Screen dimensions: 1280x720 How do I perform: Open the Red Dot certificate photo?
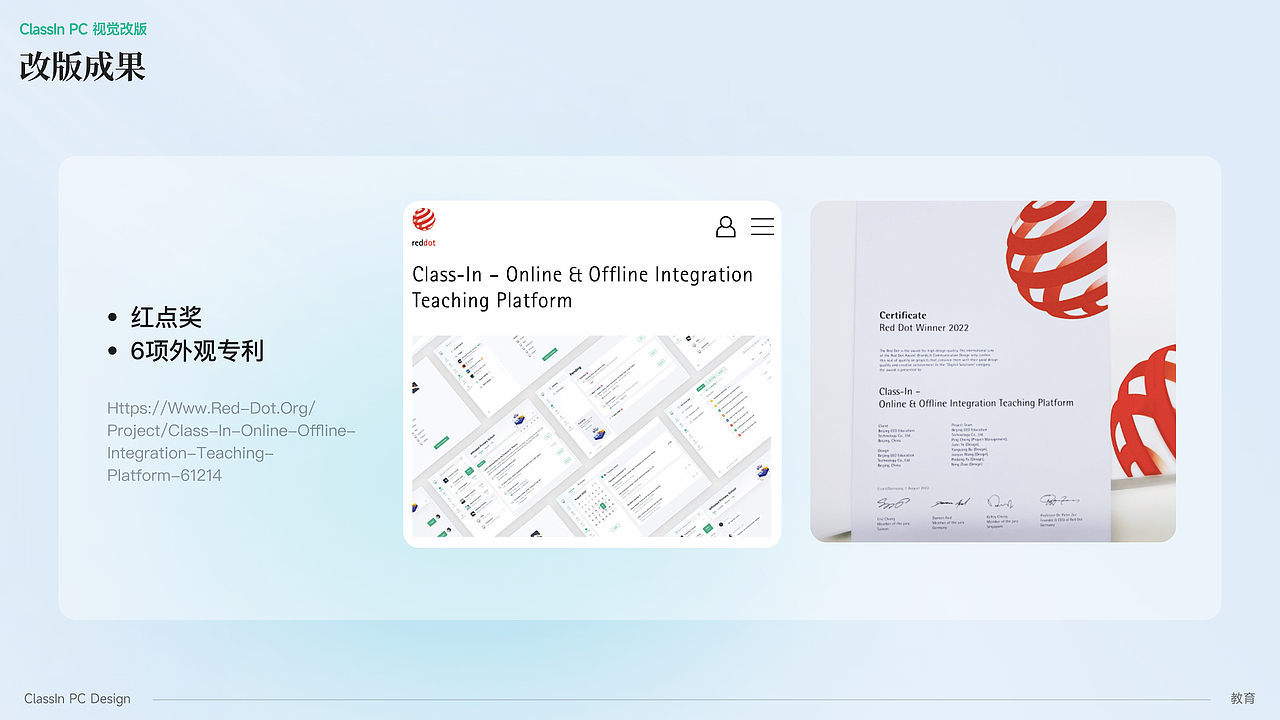pos(993,371)
